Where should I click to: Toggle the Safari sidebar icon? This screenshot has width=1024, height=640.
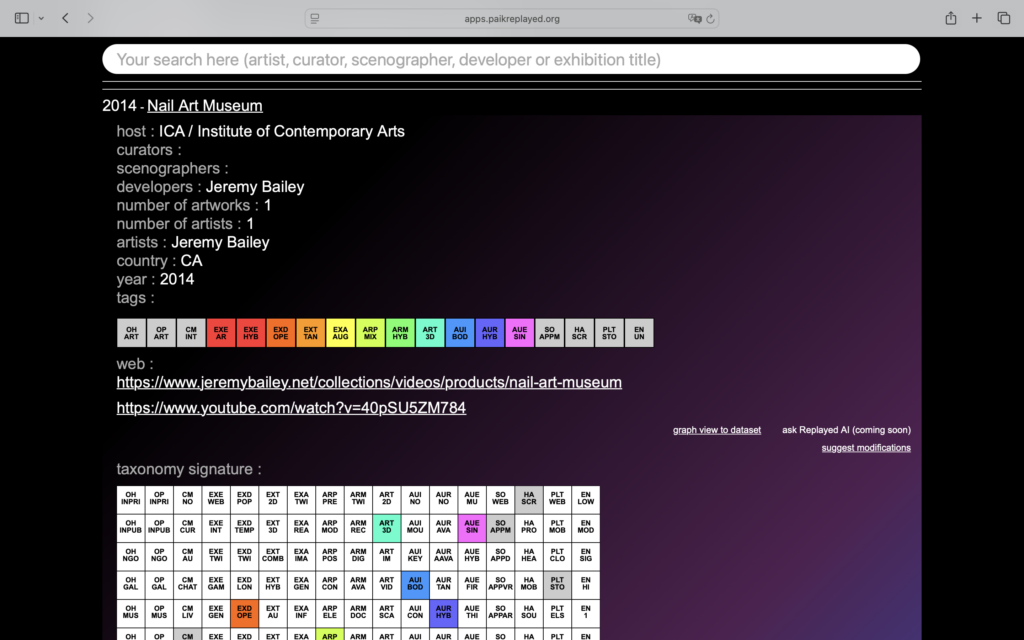coord(22,18)
